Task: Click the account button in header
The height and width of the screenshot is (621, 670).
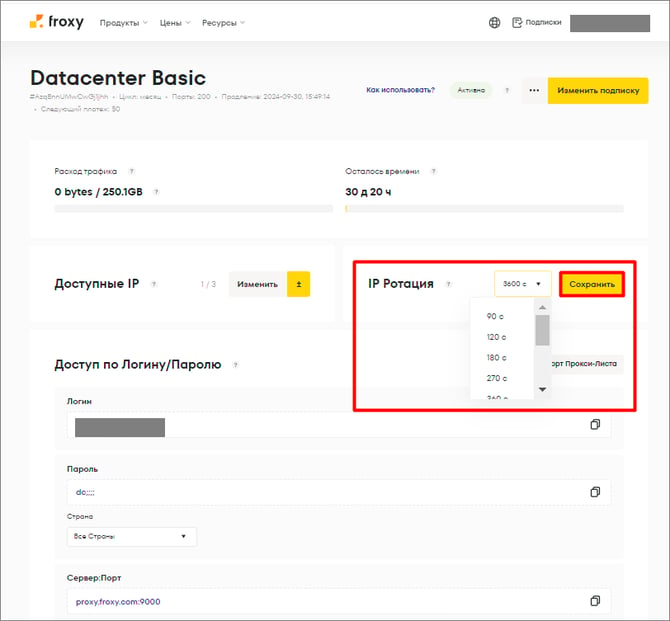Action: (610, 23)
